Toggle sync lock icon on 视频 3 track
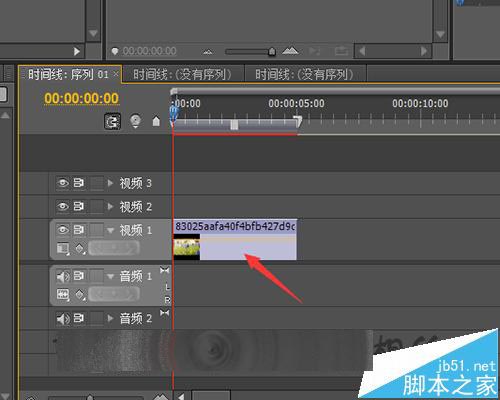Screen dimensions: 500x400 point(78,183)
